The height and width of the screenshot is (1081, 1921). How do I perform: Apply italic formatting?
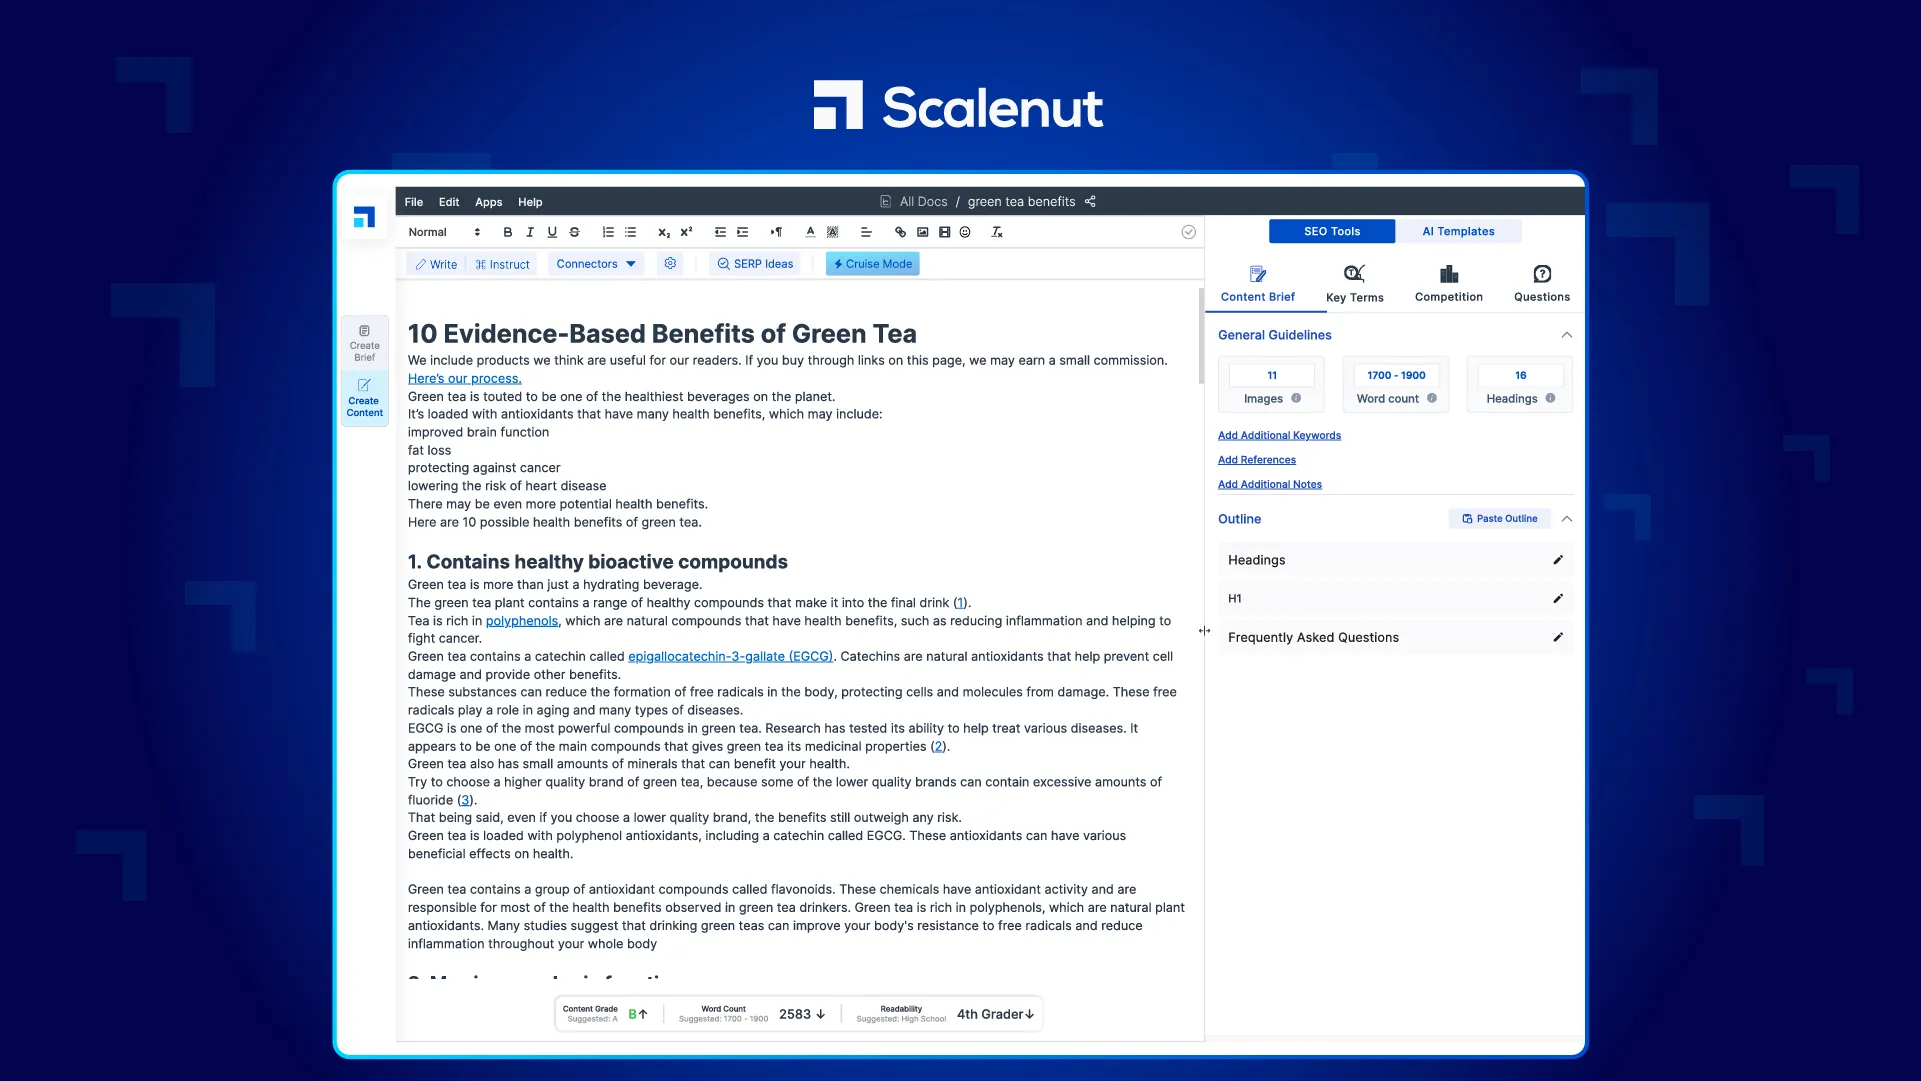coord(530,232)
